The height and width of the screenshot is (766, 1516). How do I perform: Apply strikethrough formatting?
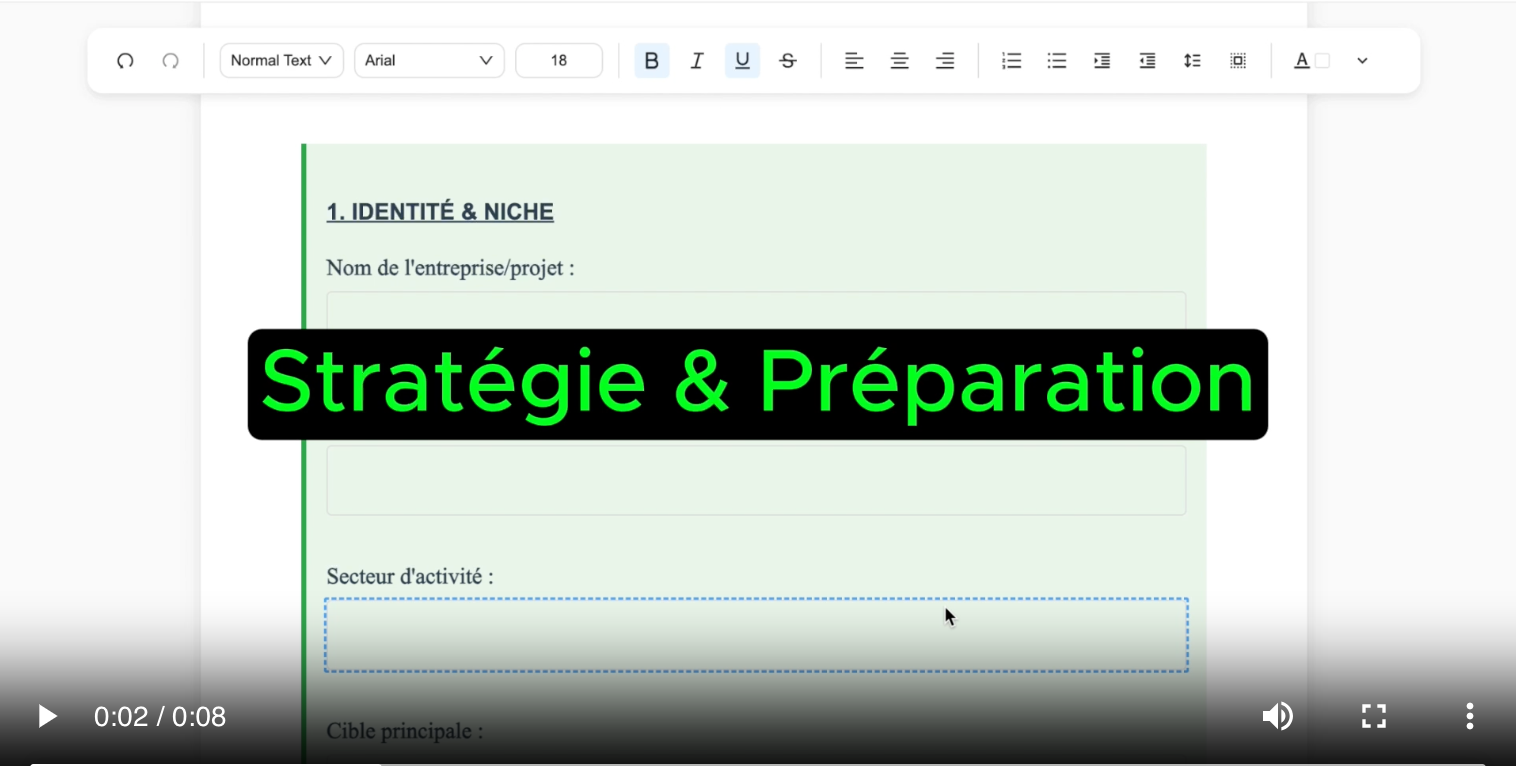(788, 61)
